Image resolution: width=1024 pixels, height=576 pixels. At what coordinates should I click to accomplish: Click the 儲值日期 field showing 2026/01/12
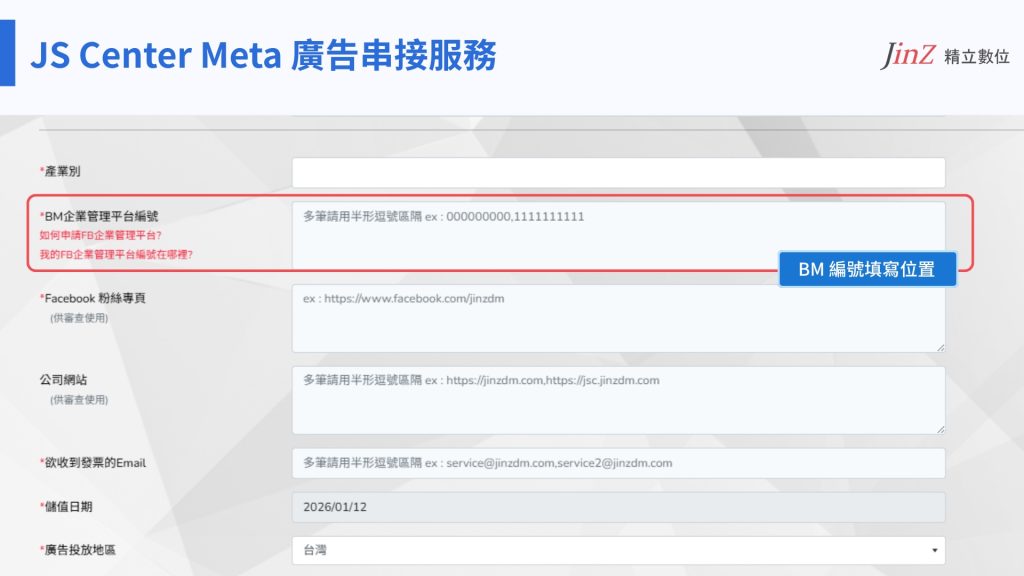[x=618, y=507]
